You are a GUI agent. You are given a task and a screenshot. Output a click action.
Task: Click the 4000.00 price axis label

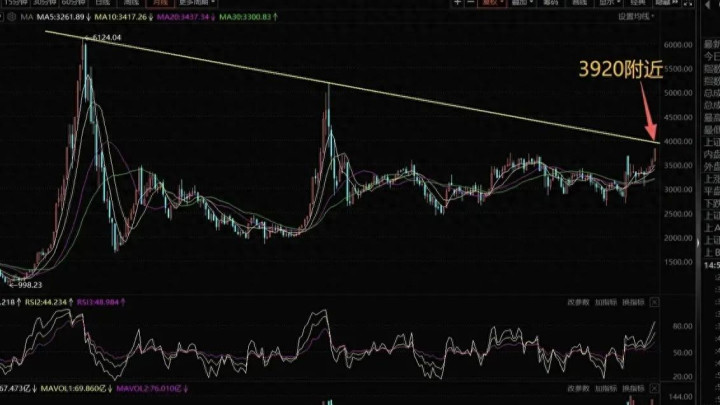tap(678, 141)
